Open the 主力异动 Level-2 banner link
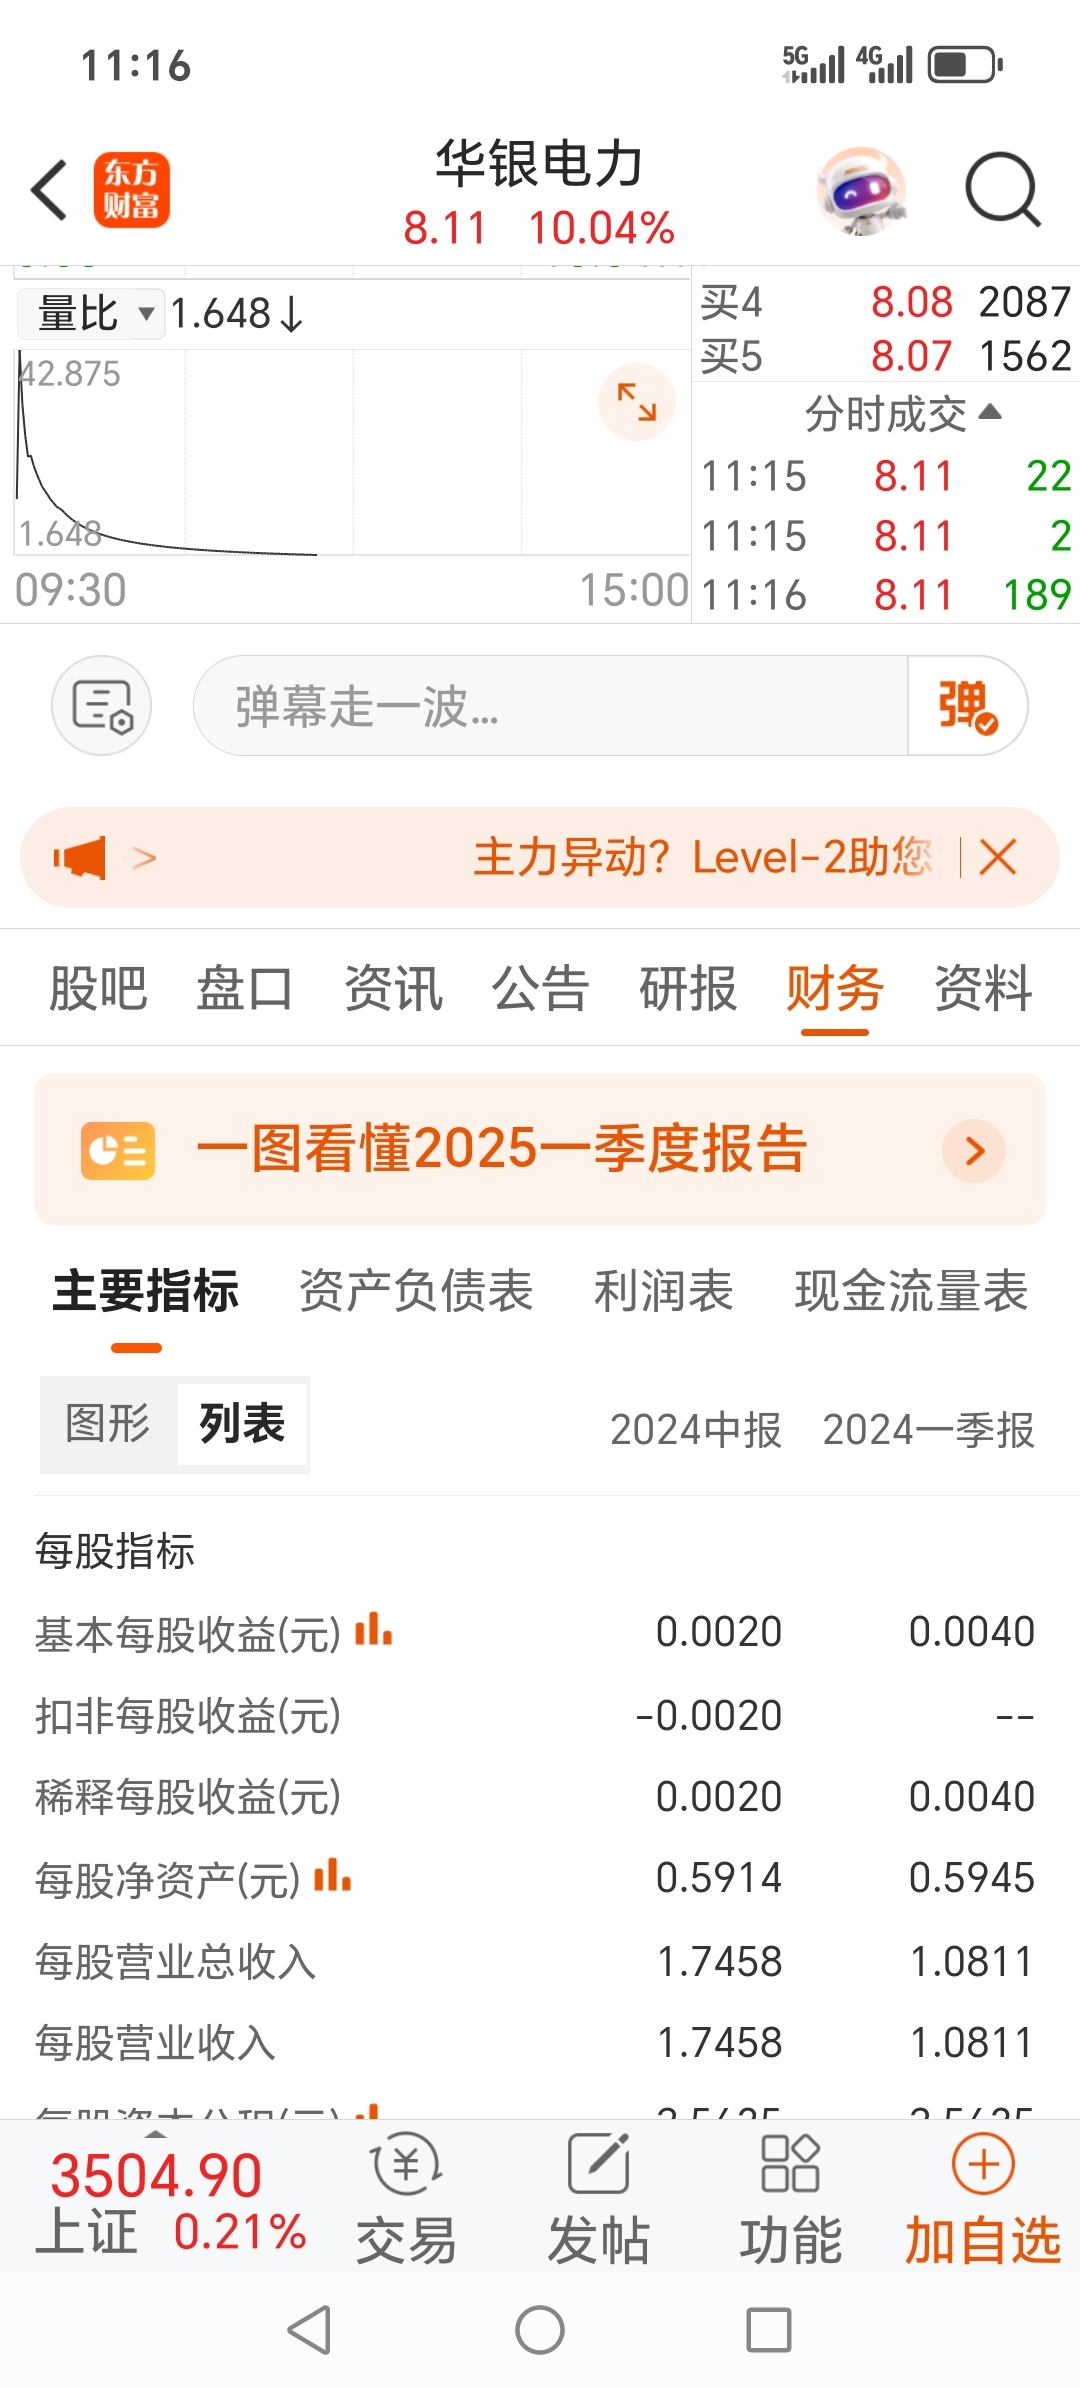Image resolution: width=1080 pixels, height=2388 pixels. [x=702, y=858]
